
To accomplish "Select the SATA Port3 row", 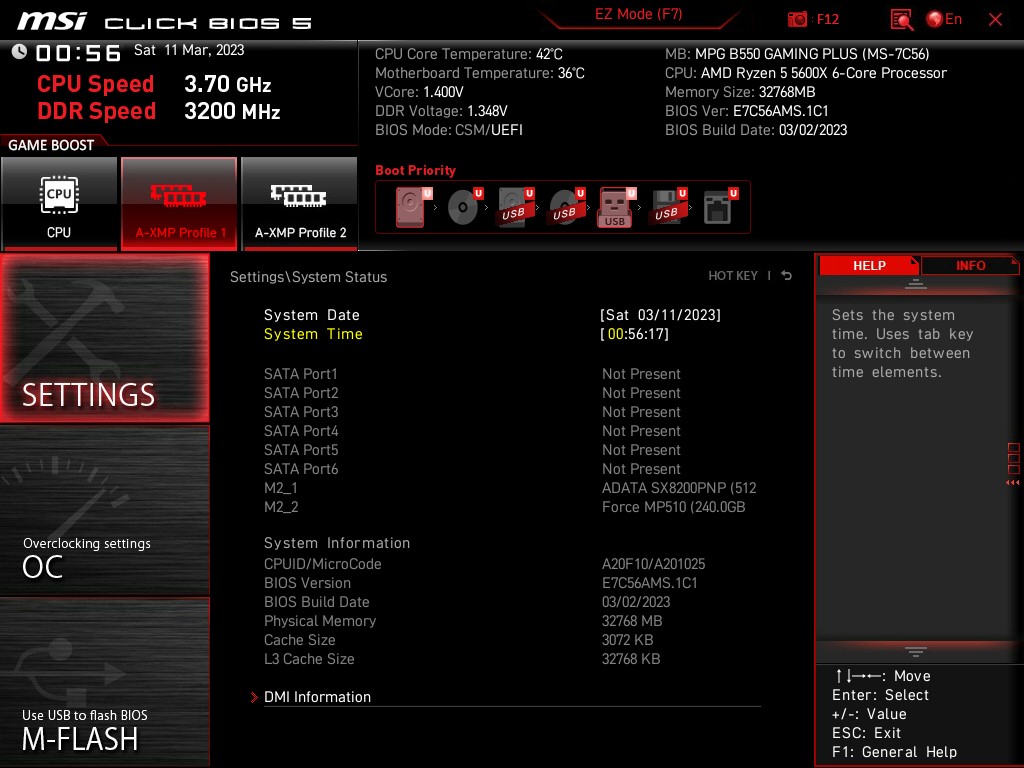I will pos(472,411).
